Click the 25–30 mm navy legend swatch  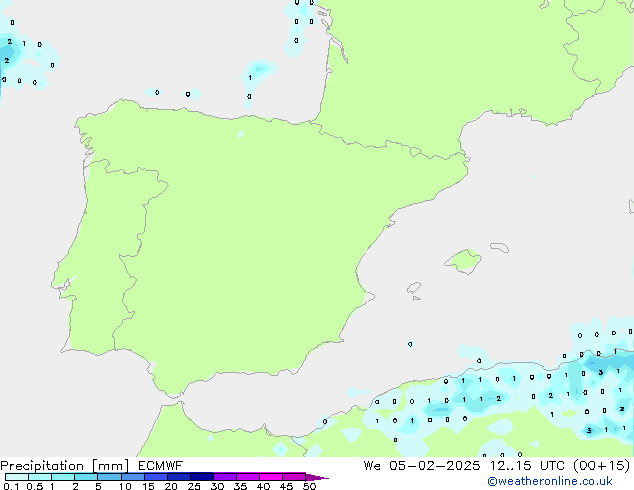(x=201, y=477)
